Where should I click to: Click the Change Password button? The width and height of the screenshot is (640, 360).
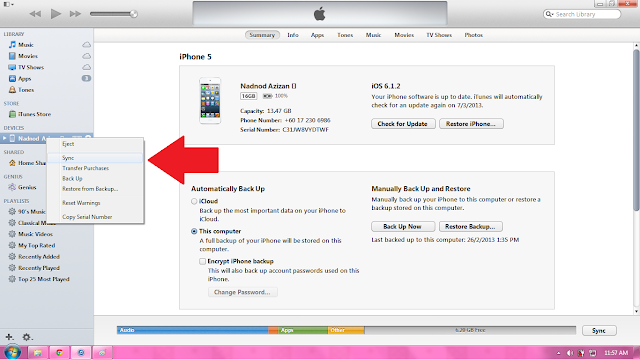click(x=242, y=292)
